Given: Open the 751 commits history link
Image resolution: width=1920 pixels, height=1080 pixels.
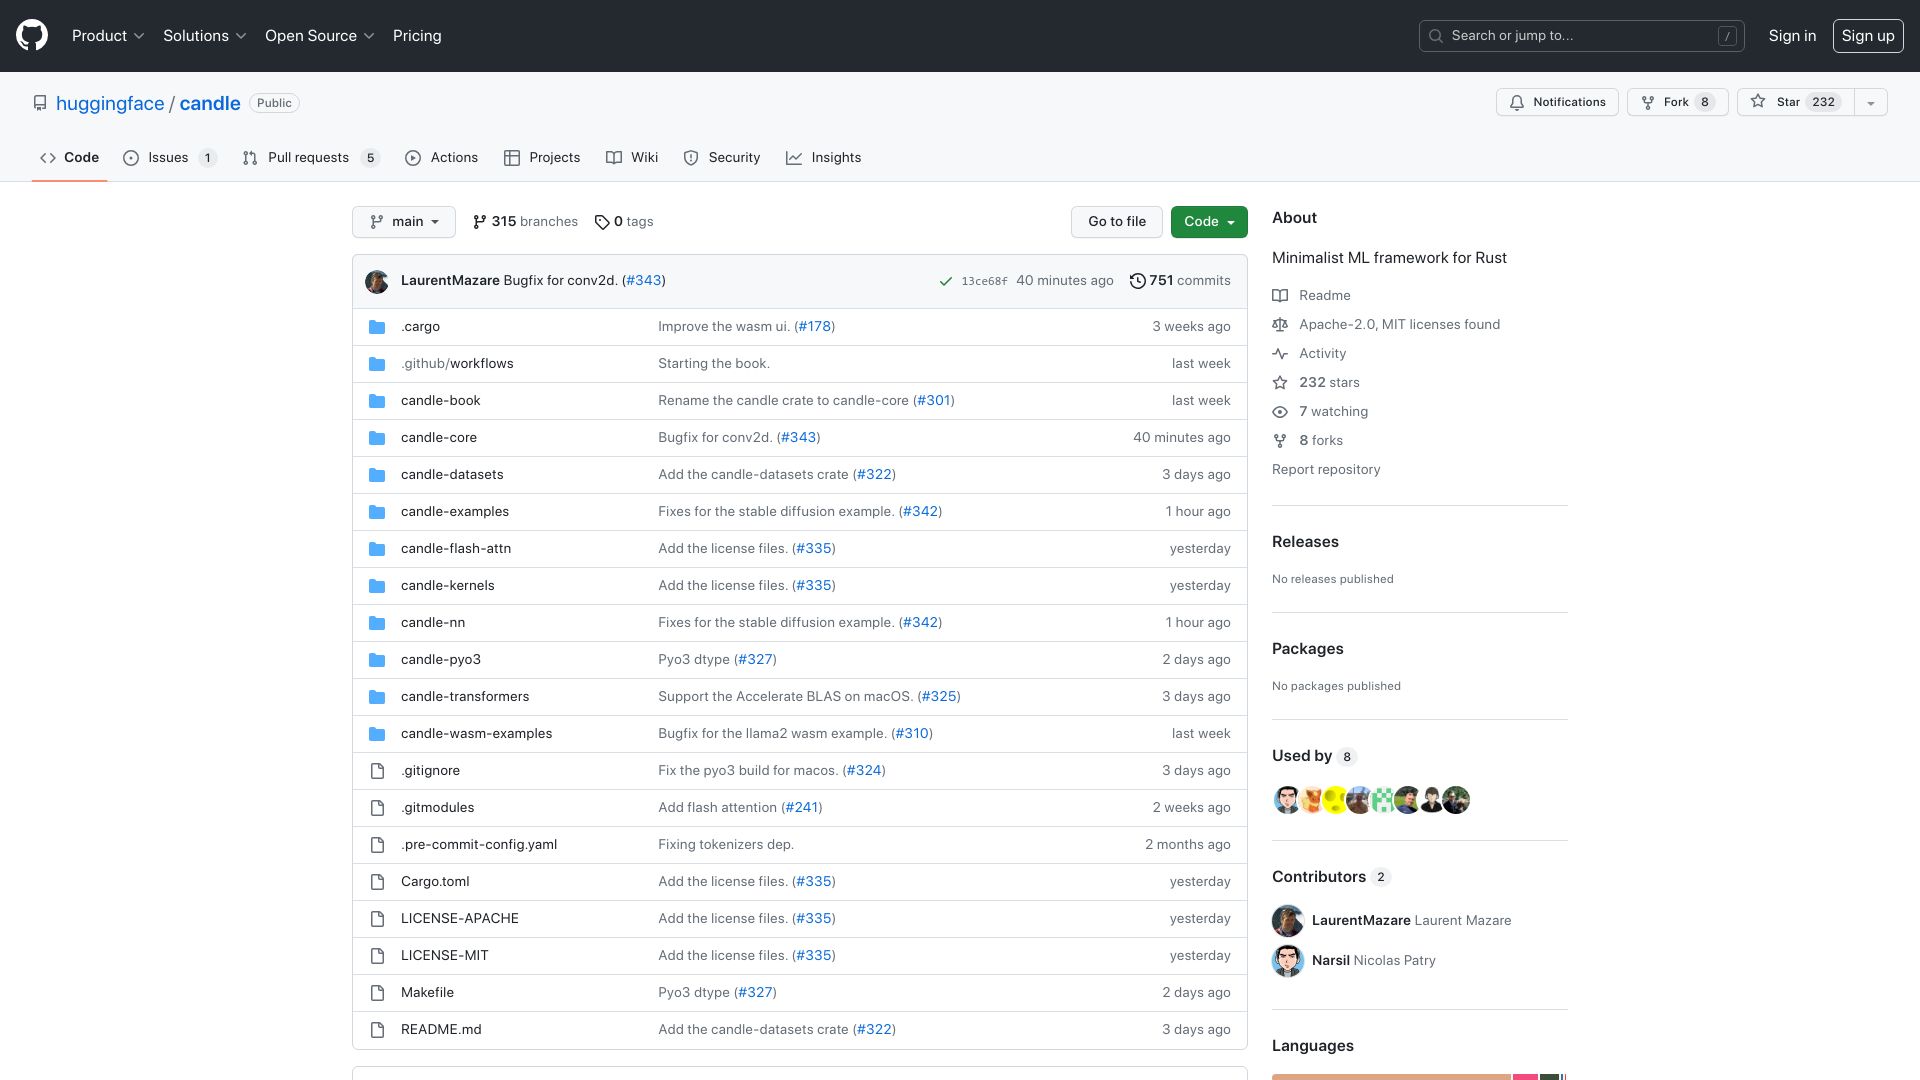Looking at the screenshot, I should [x=1180, y=281].
